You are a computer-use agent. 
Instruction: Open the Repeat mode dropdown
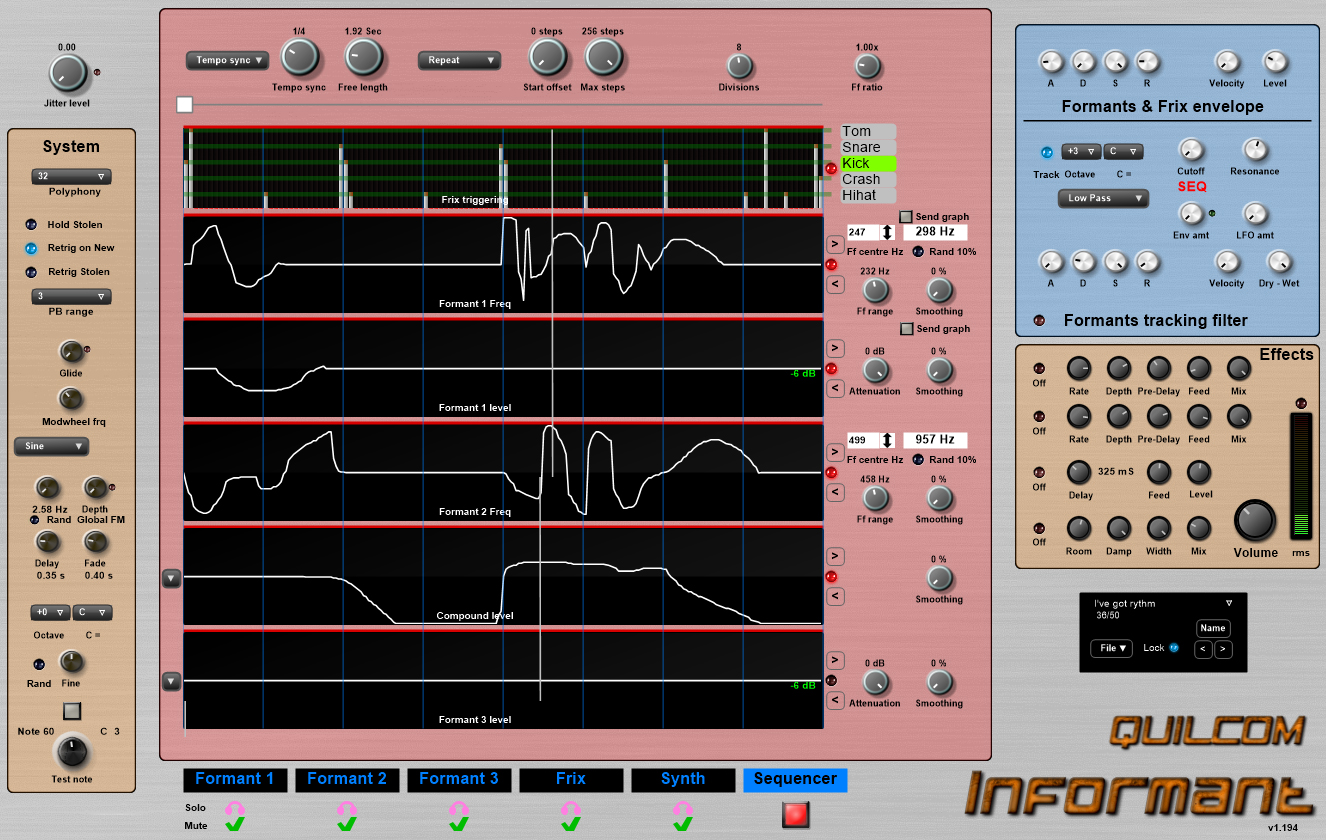[x=459, y=60]
